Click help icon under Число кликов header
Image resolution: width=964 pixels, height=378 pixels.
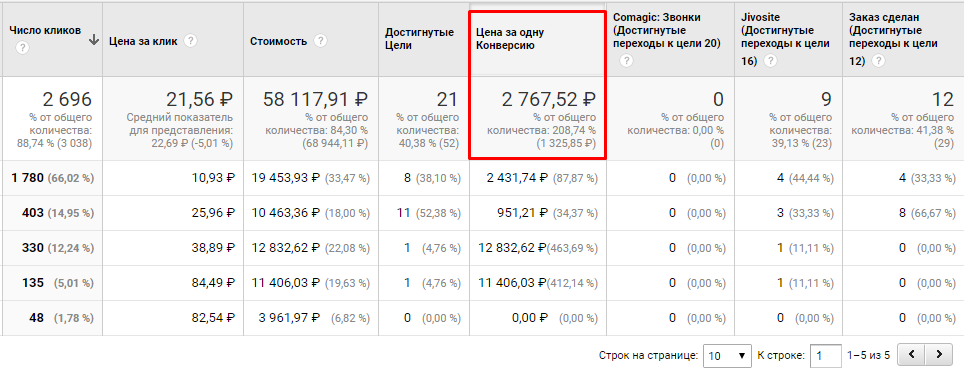(x=22, y=48)
